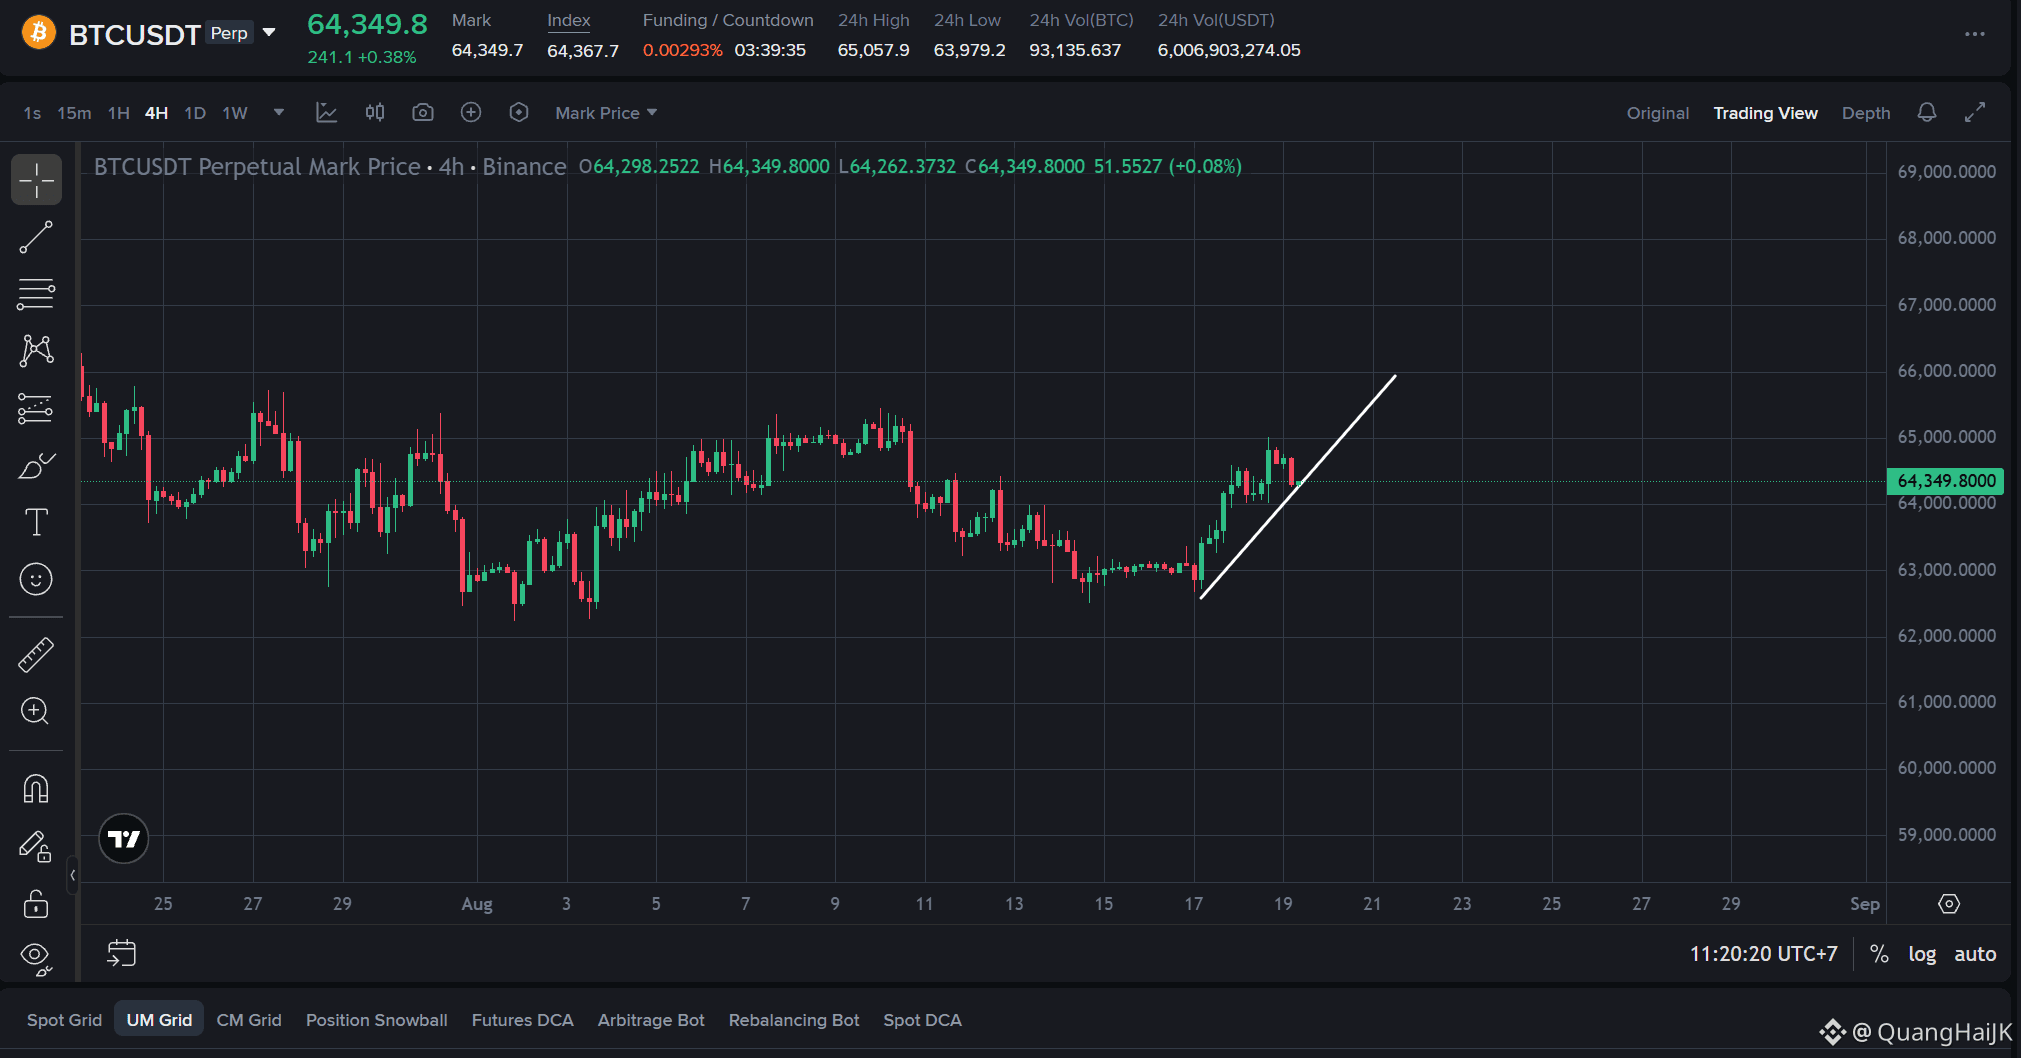
Task: Open the Position Snowball tab
Action: tap(377, 1020)
